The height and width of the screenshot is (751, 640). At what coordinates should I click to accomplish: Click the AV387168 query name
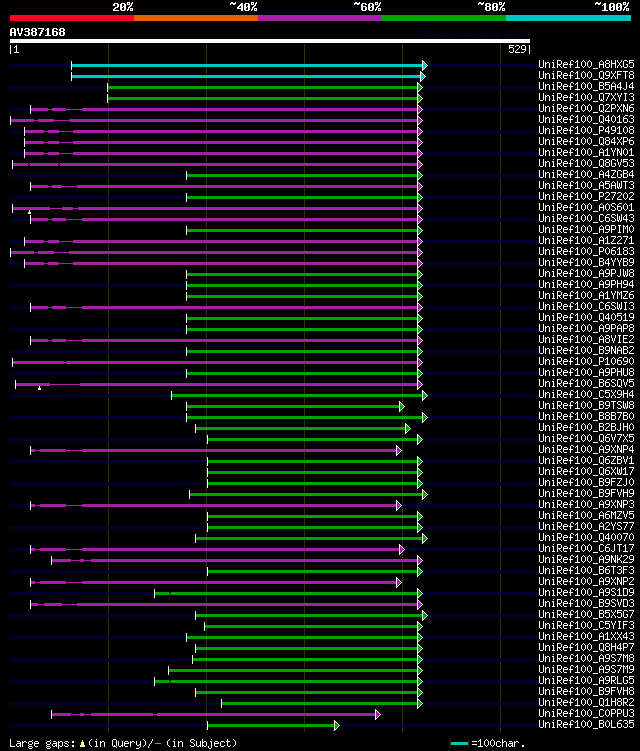[37, 32]
